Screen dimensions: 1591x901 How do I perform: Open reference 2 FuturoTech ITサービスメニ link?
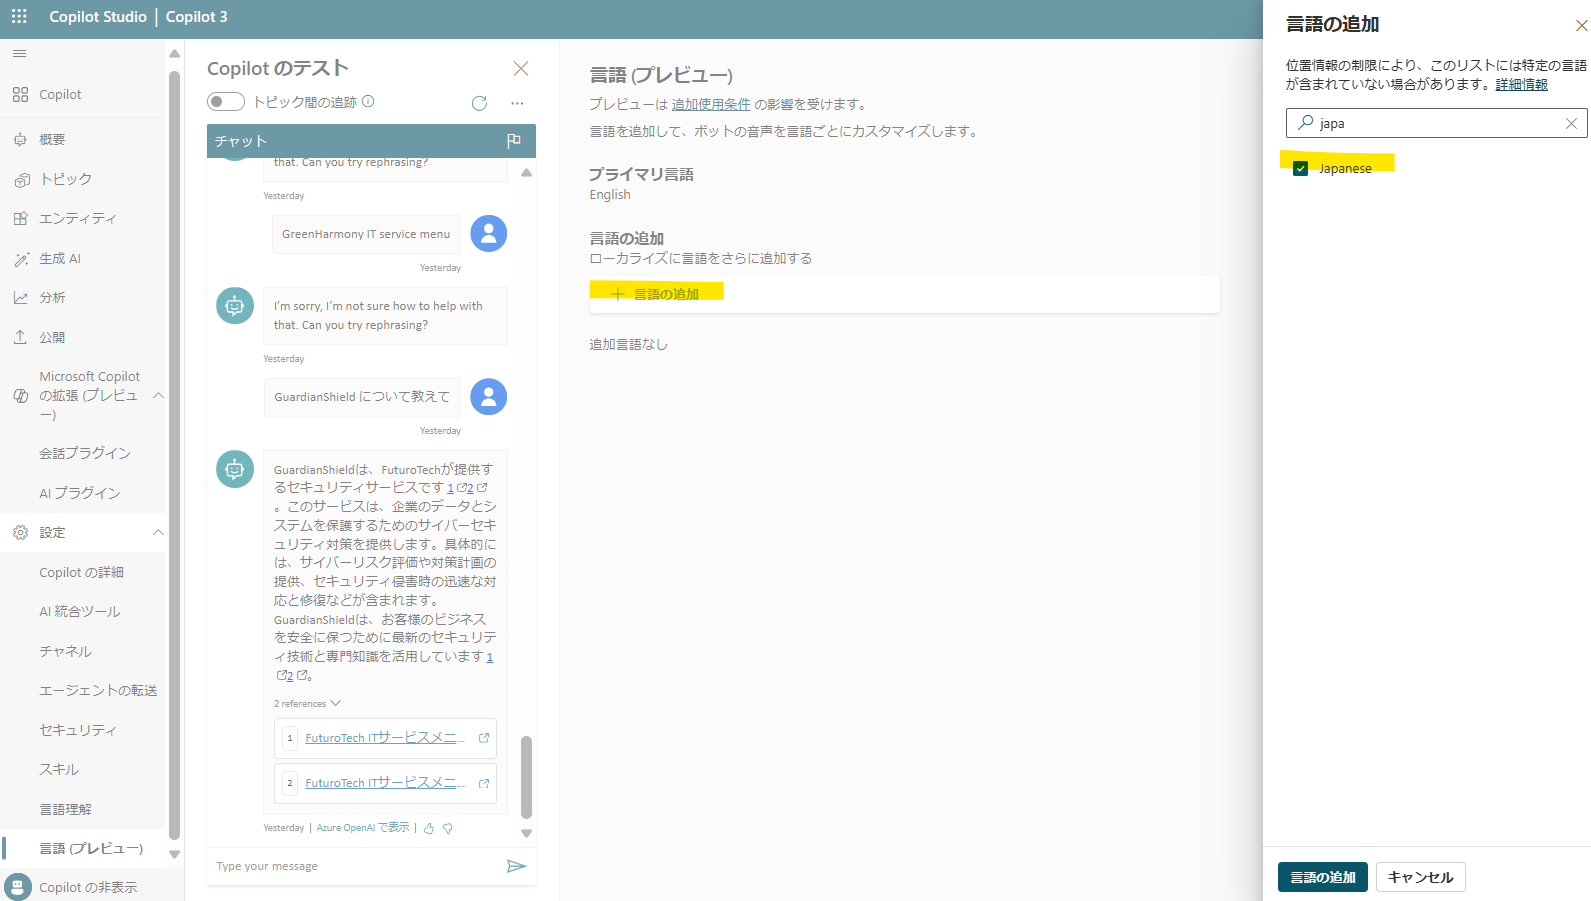click(x=385, y=783)
